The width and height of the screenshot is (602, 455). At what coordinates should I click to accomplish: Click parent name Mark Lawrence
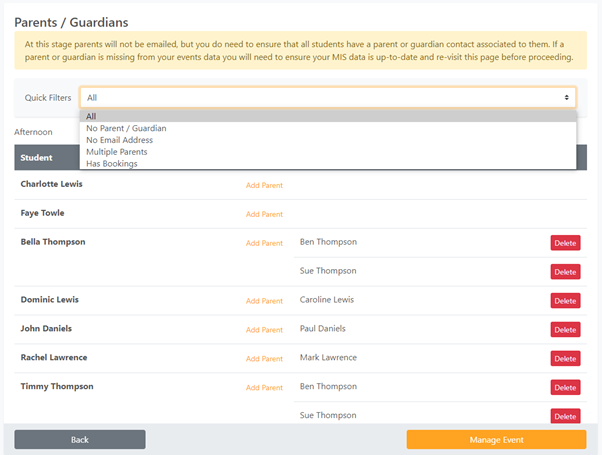328,357
